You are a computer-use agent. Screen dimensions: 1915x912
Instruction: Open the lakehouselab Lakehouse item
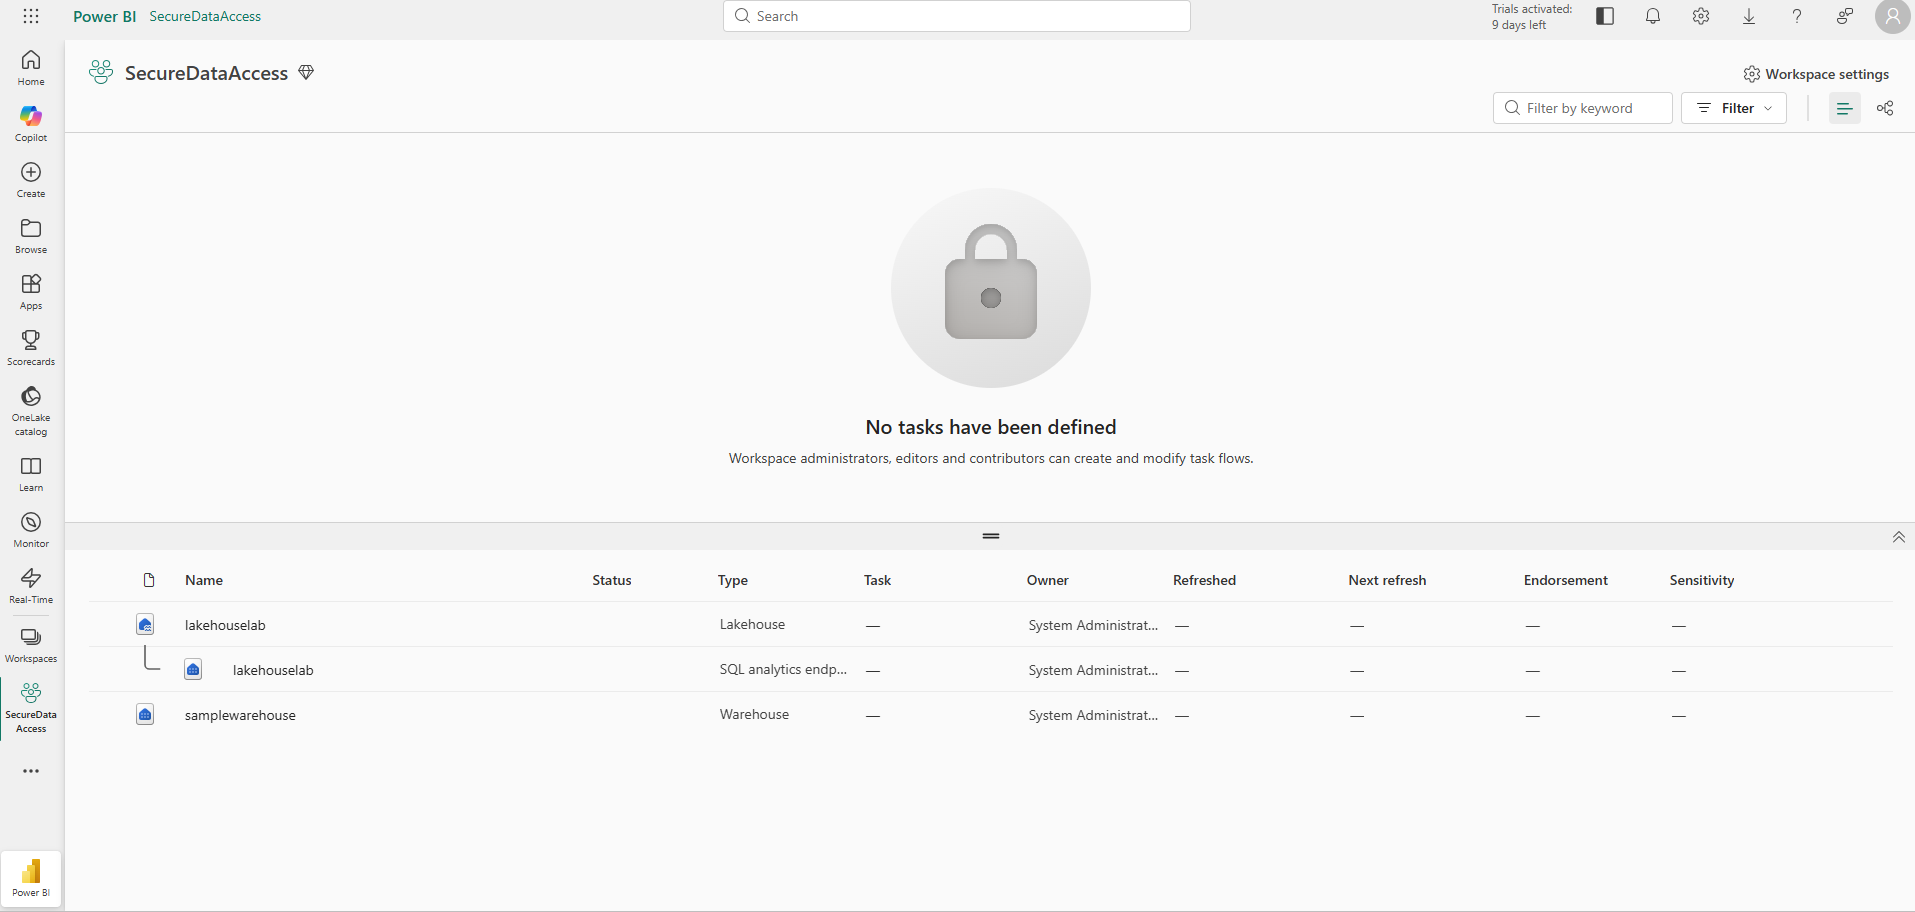pos(225,625)
